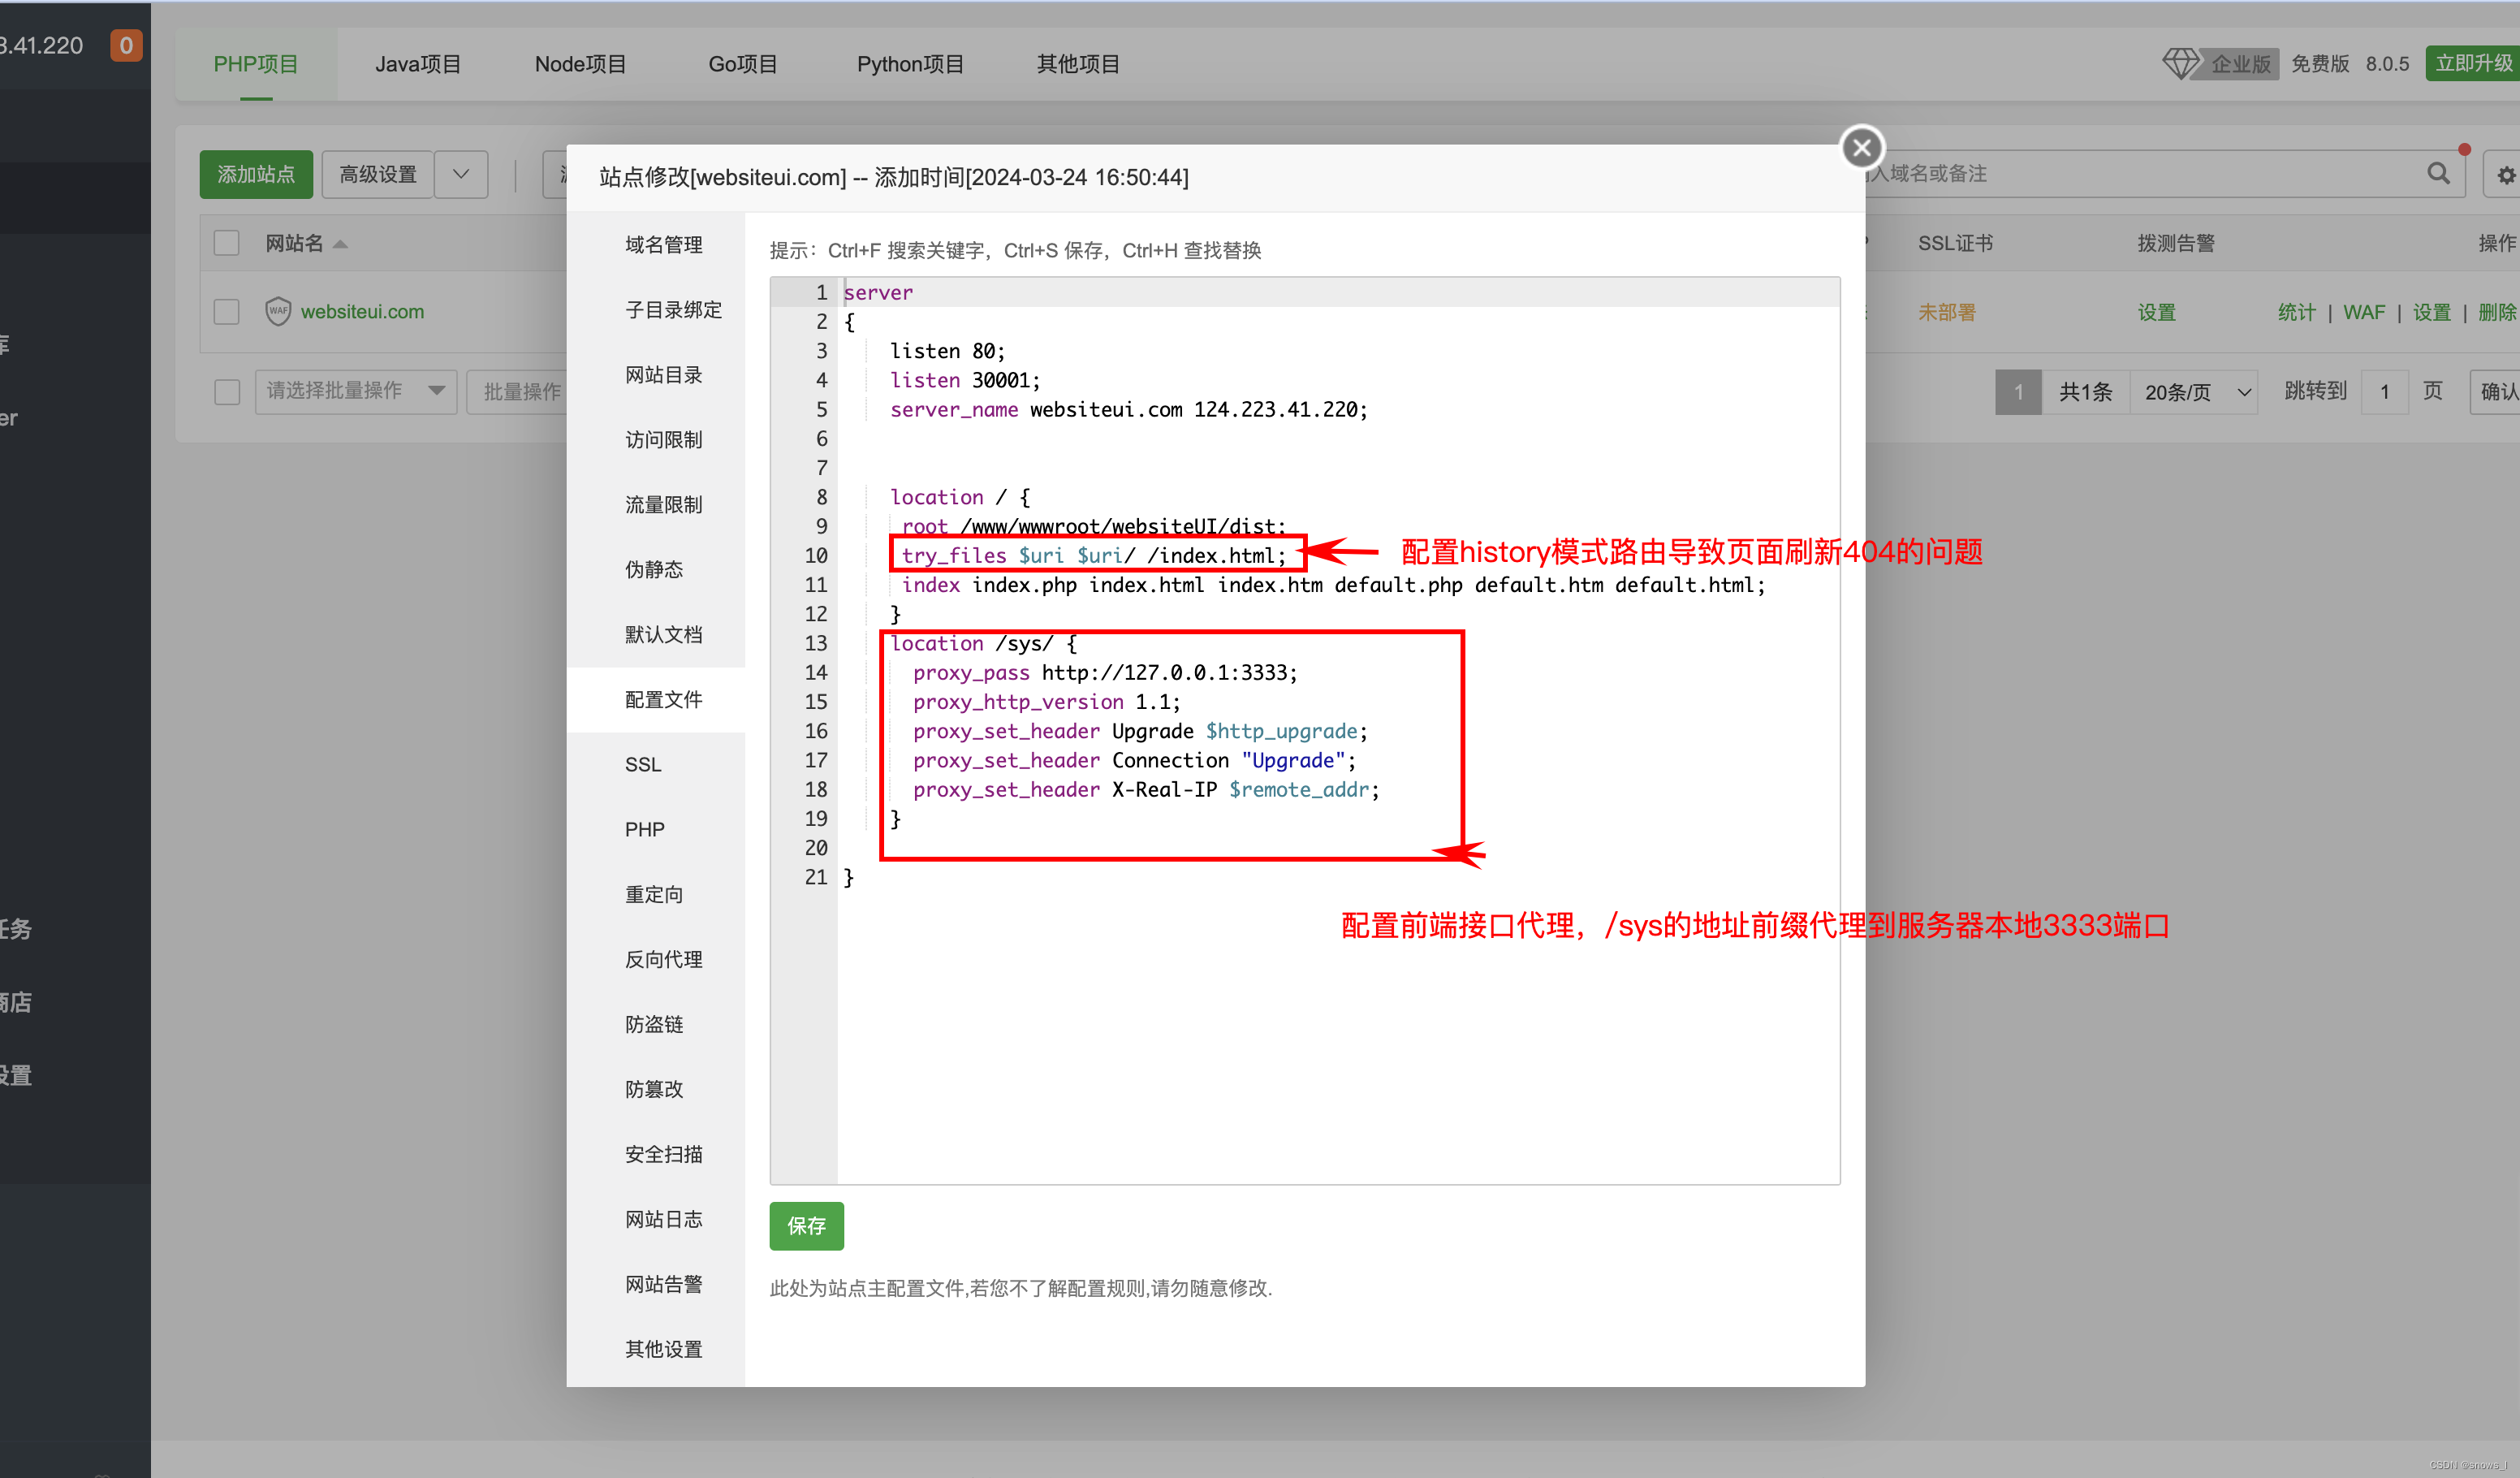Focus the domain or remark search field
The width and height of the screenshot is (2520, 1478).
point(2140,174)
